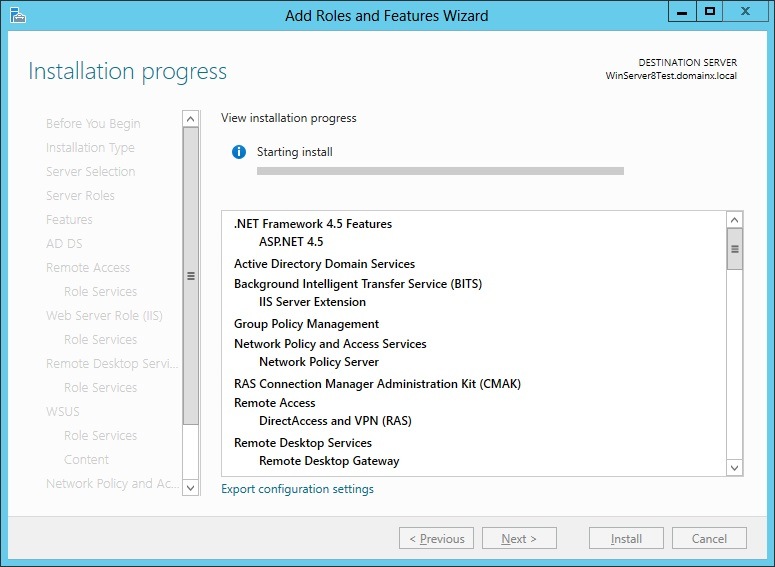
Task: Click the Next button
Action: tap(519, 538)
